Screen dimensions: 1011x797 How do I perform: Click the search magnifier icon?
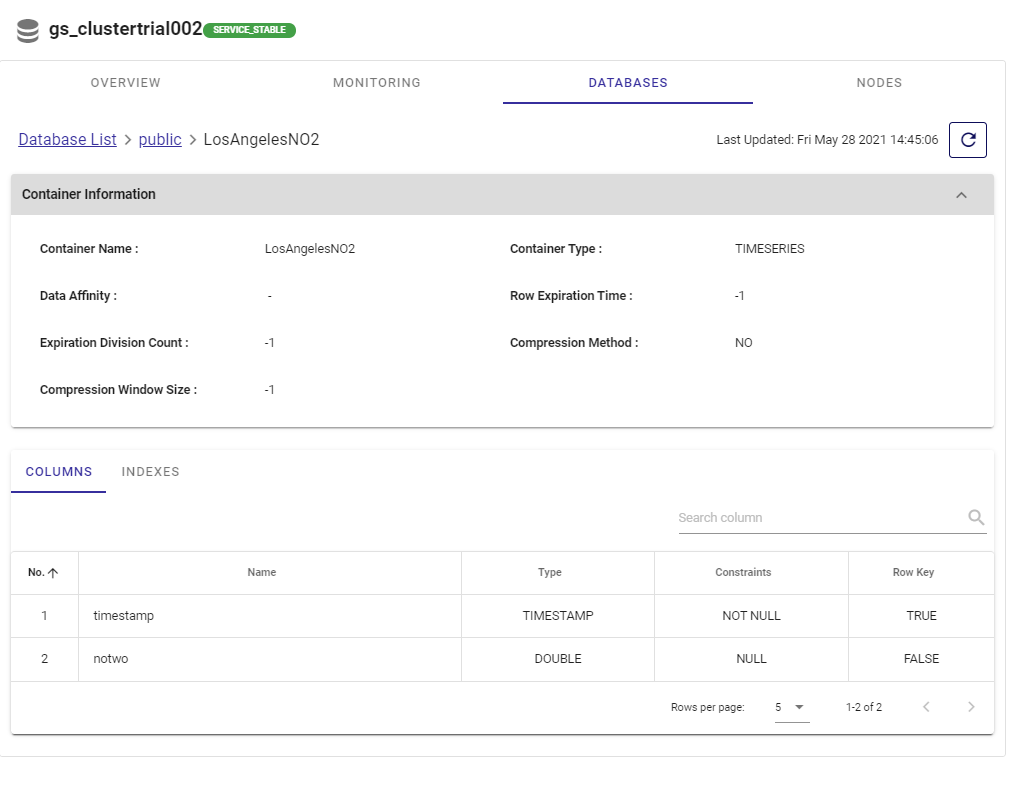click(976, 518)
